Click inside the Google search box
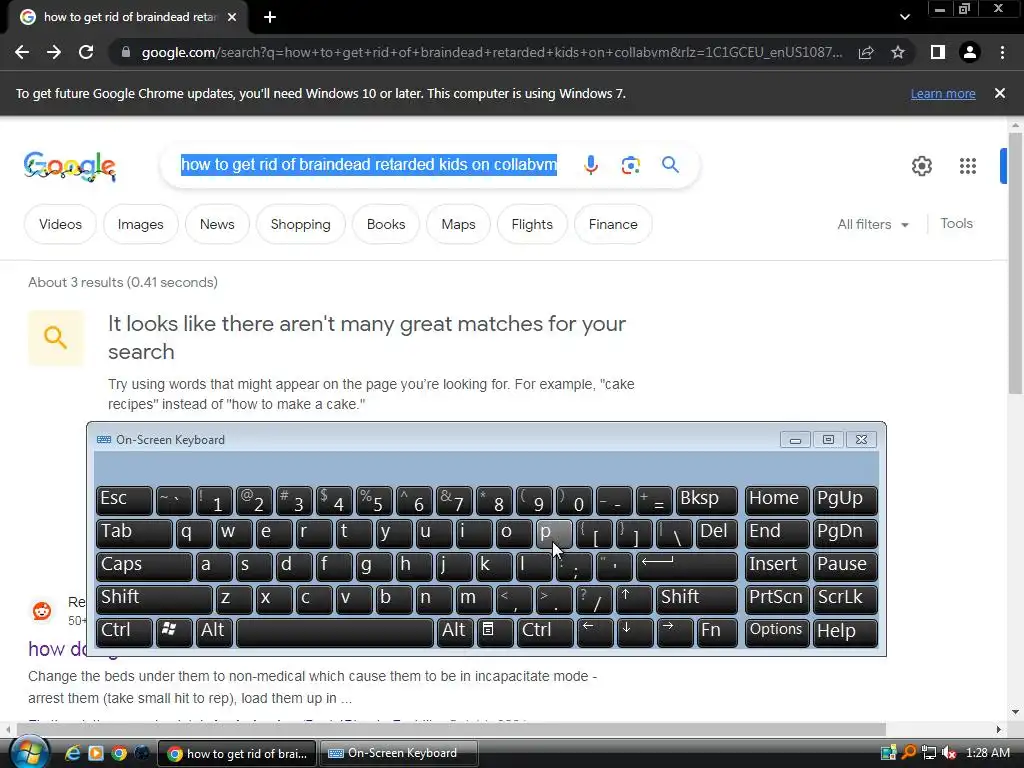Viewport: 1024px width, 768px height. pos(369,165)
